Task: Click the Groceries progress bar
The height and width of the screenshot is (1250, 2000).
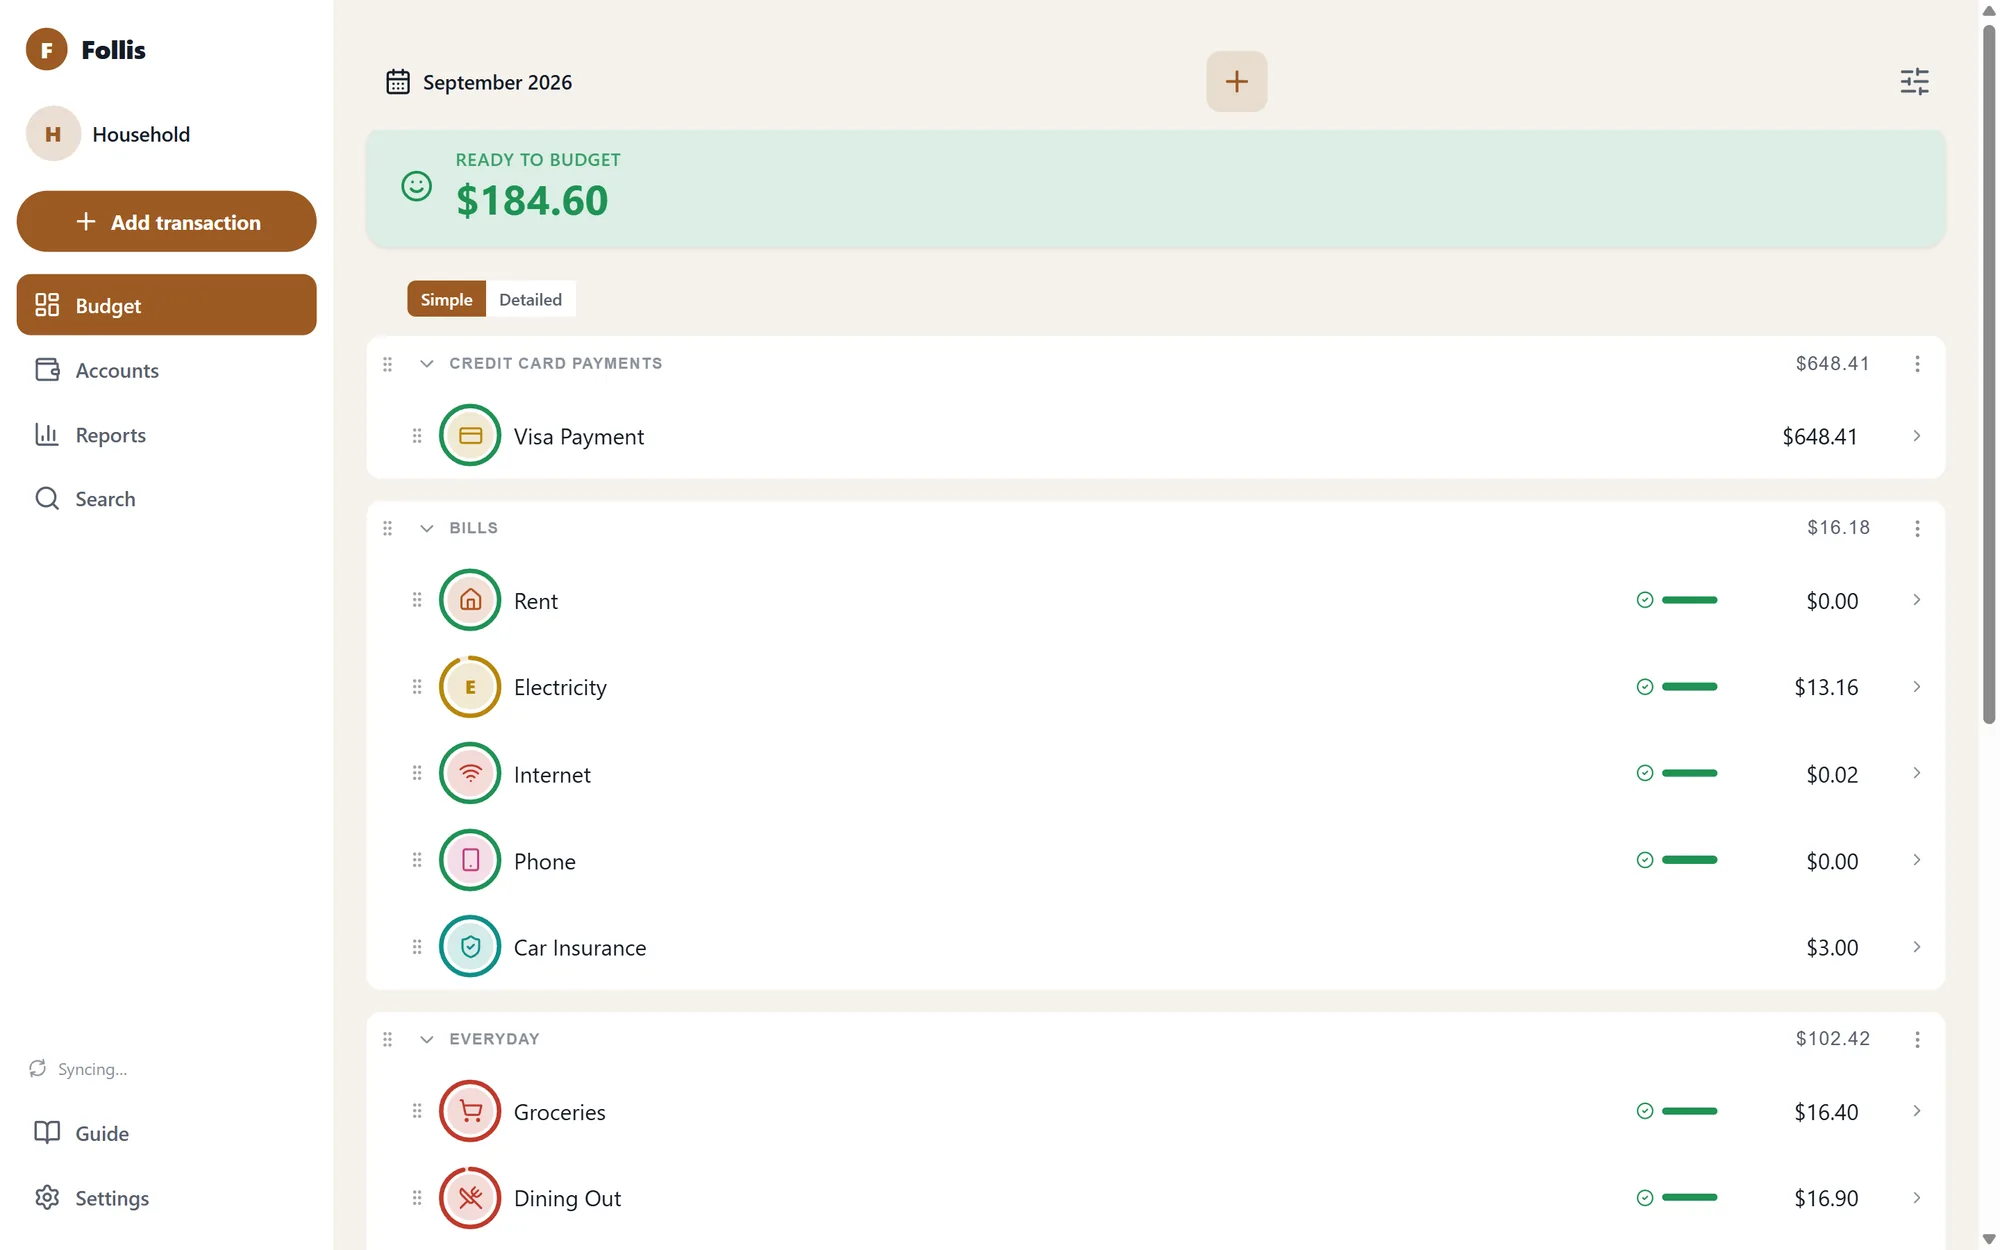Action: pos(1690,1111)
